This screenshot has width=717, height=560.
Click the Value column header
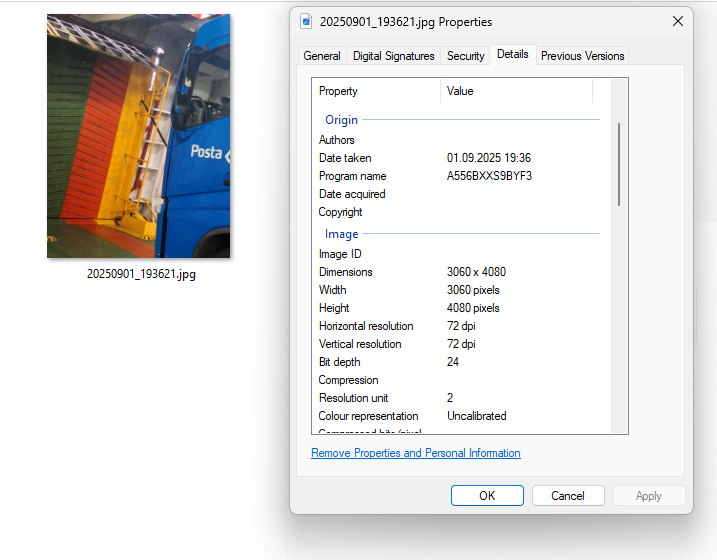click(516, 91)
